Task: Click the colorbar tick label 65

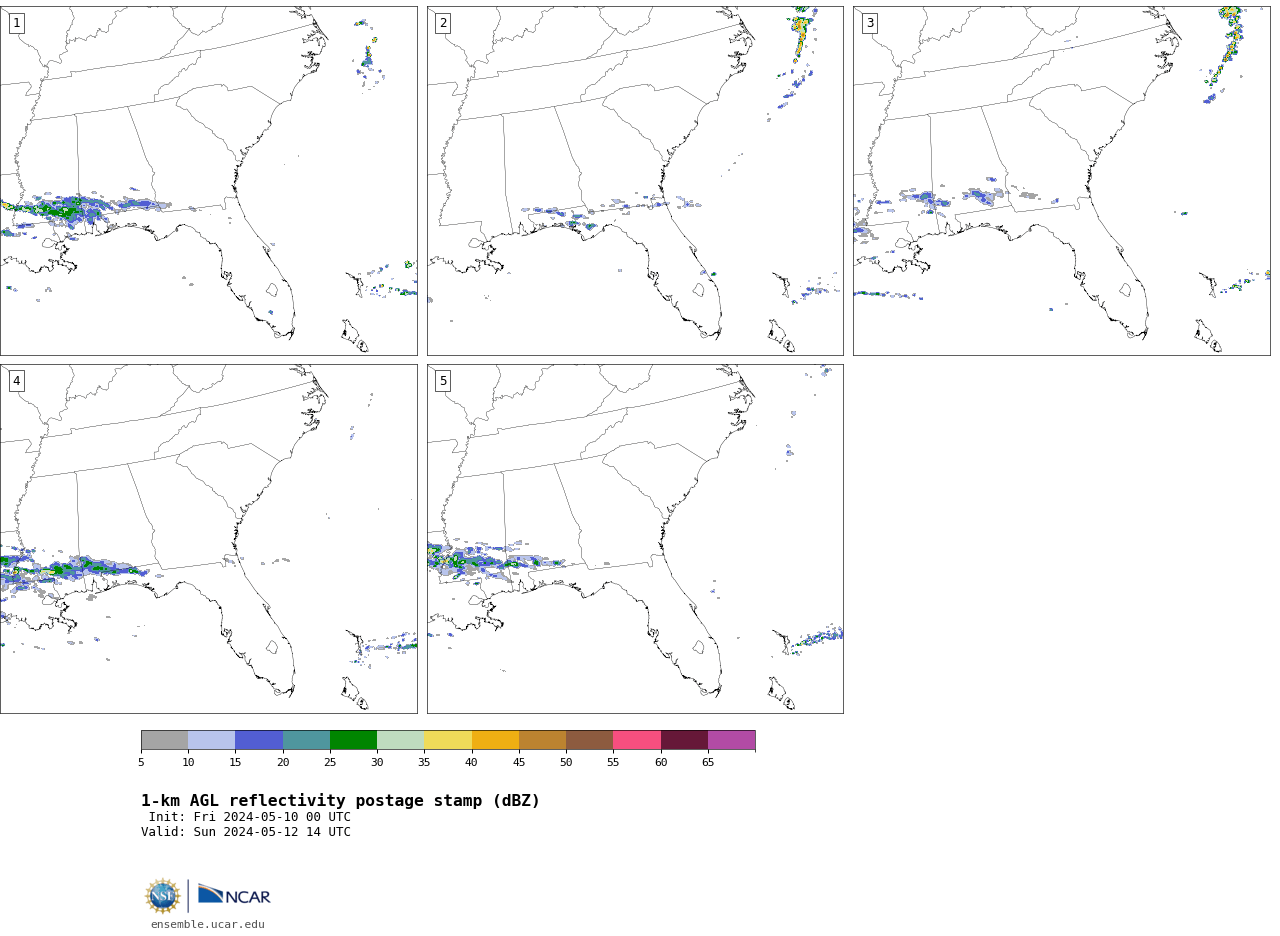Action: 708,763
